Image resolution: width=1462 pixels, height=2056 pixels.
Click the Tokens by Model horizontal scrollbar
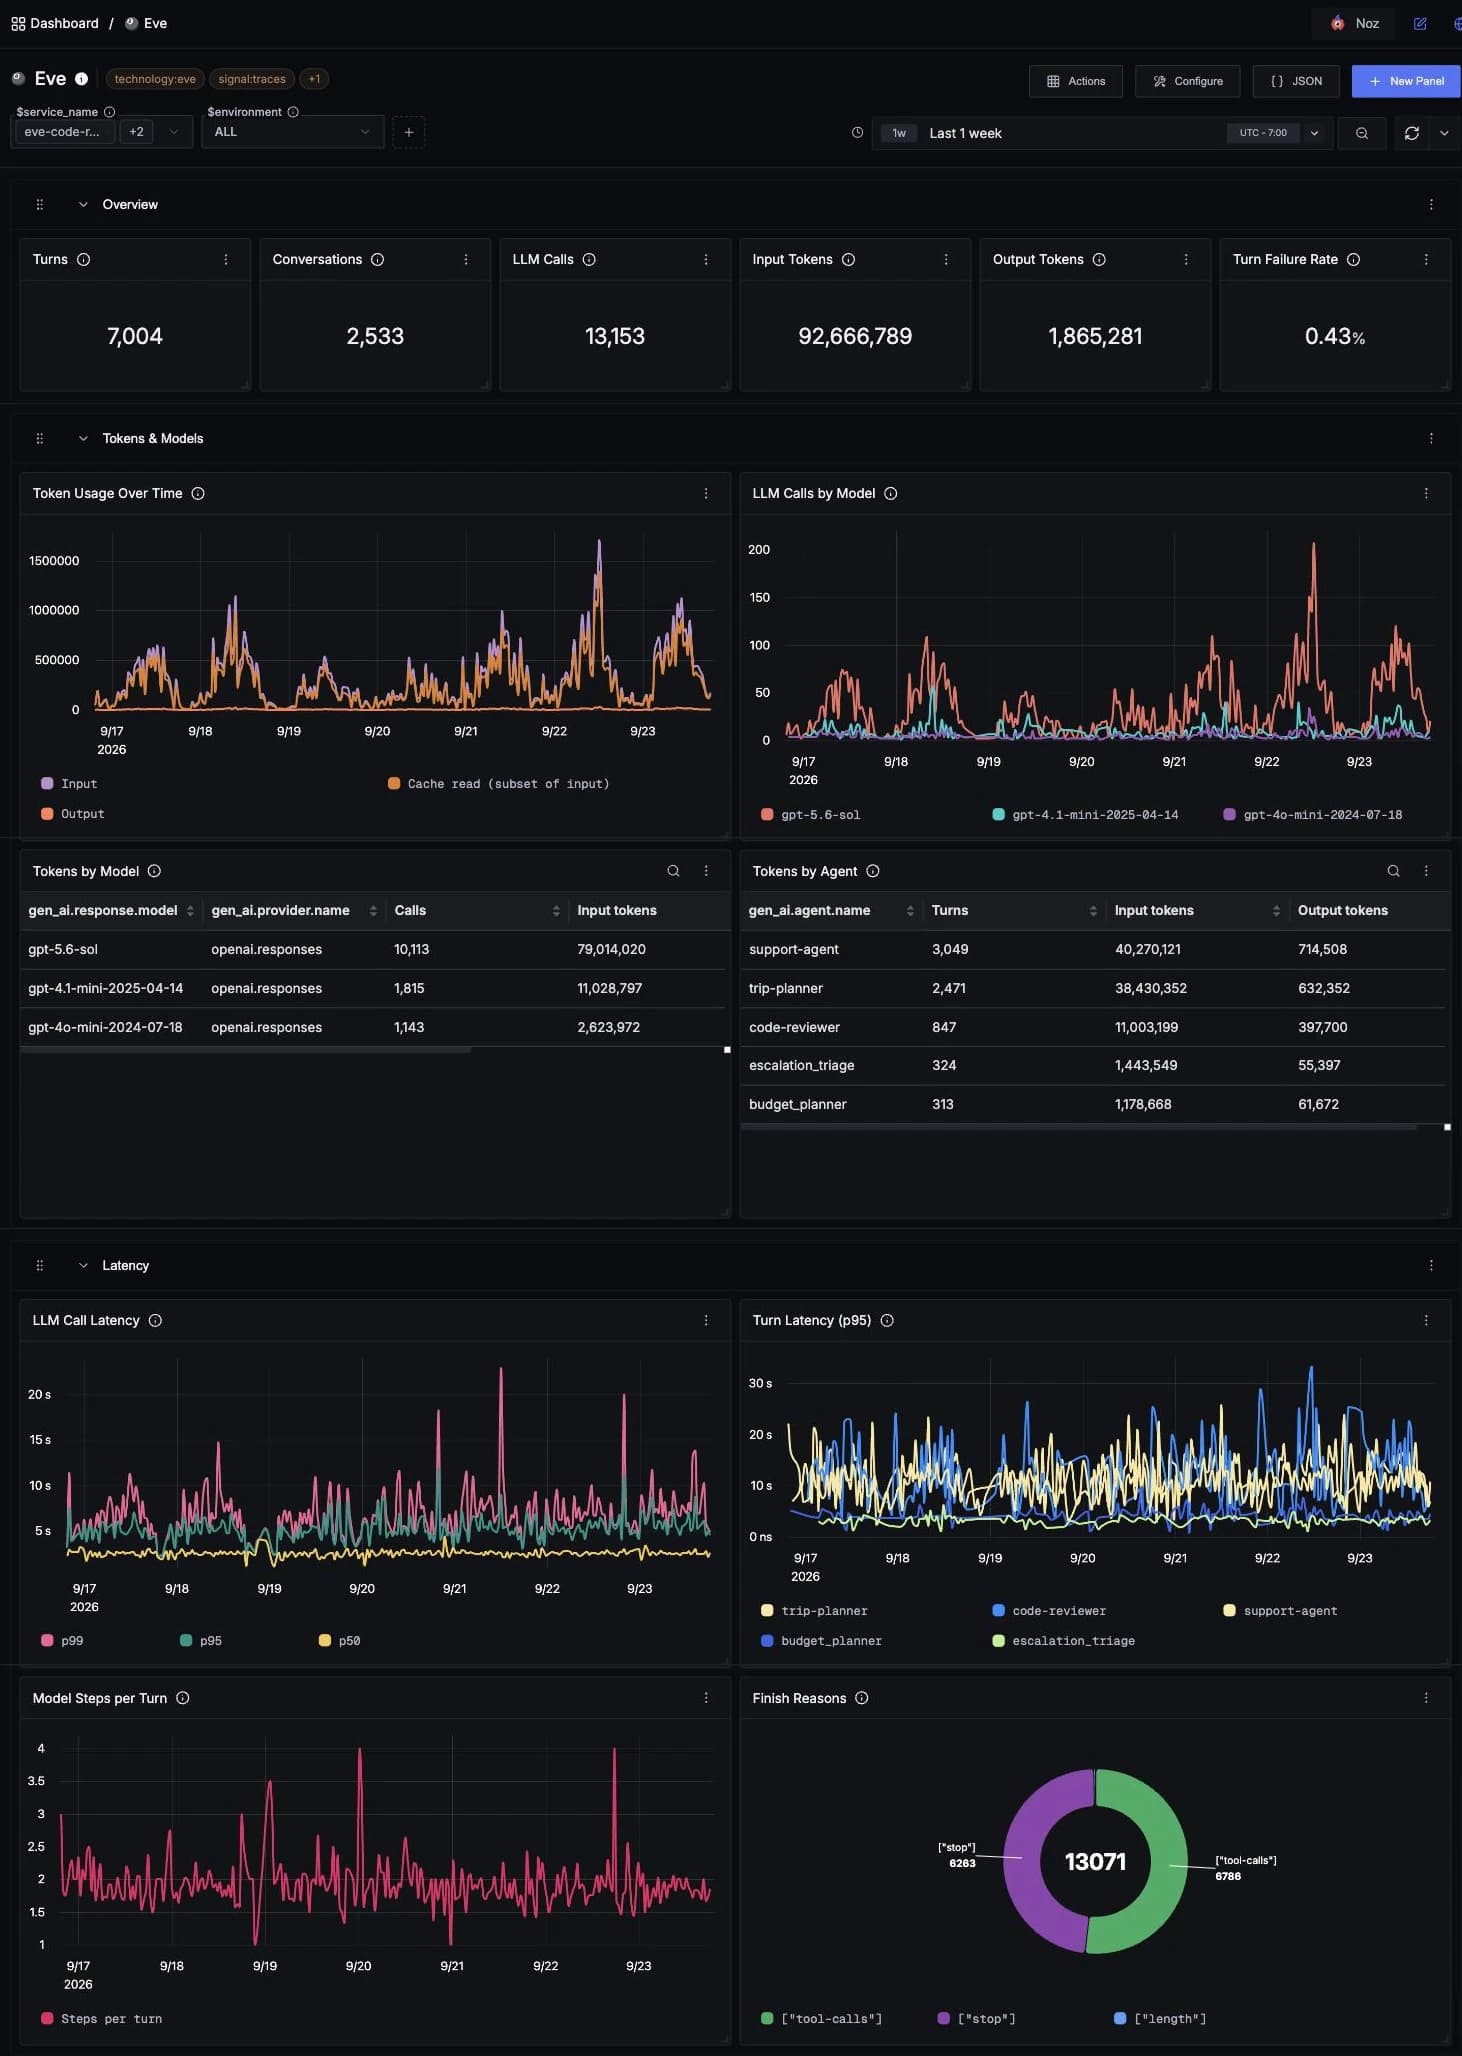pos(245,1050)
